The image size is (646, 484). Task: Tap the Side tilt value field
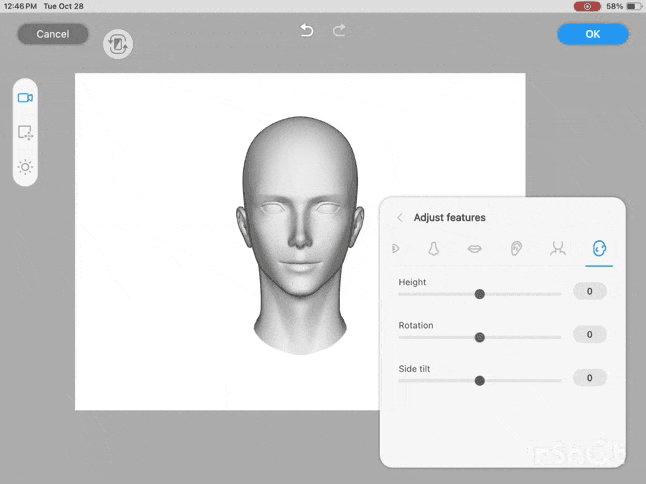point(590,378)
